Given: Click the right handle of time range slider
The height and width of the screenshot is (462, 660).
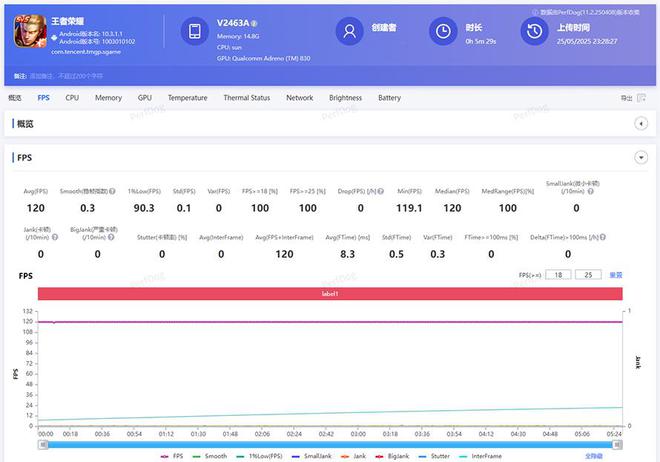Looking at the screenshot, I should coord(617,444).
